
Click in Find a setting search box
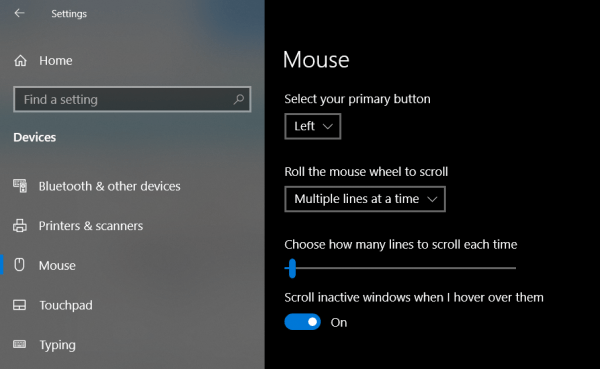(x=132, y=100)
